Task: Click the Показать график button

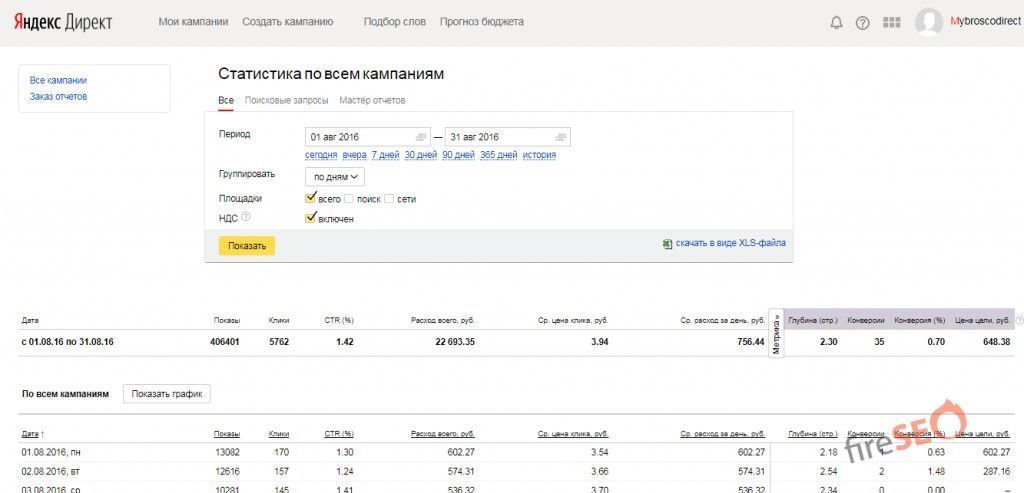Action: 166,394
